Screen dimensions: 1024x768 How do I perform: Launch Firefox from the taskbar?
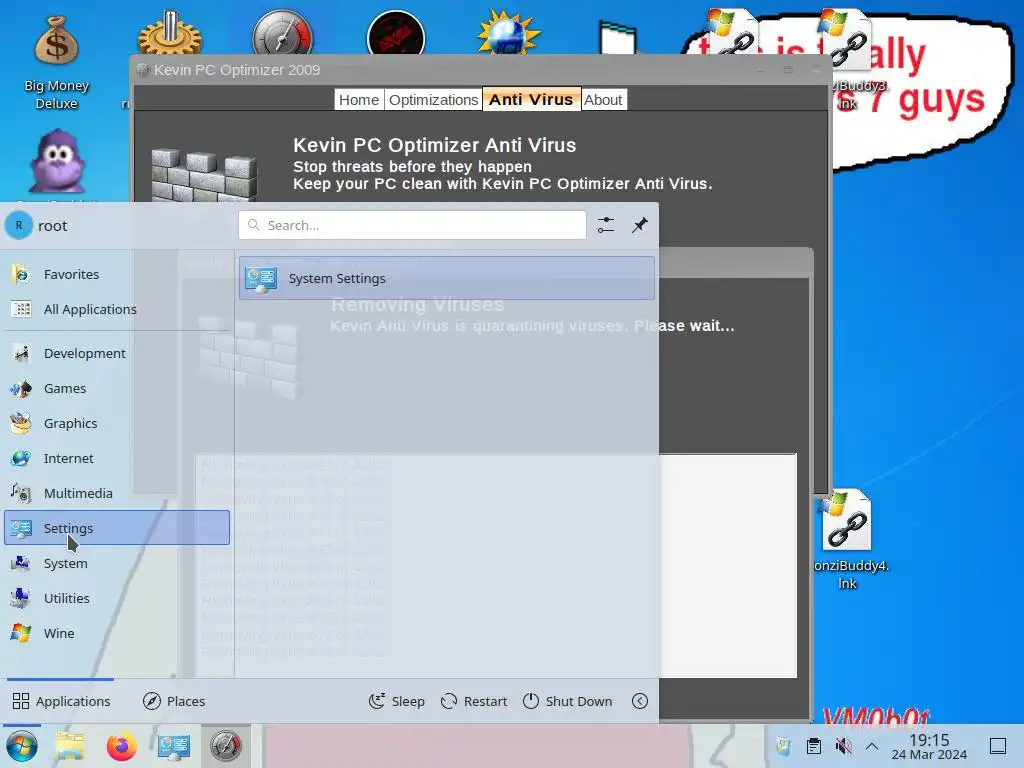tap(121, 746)
